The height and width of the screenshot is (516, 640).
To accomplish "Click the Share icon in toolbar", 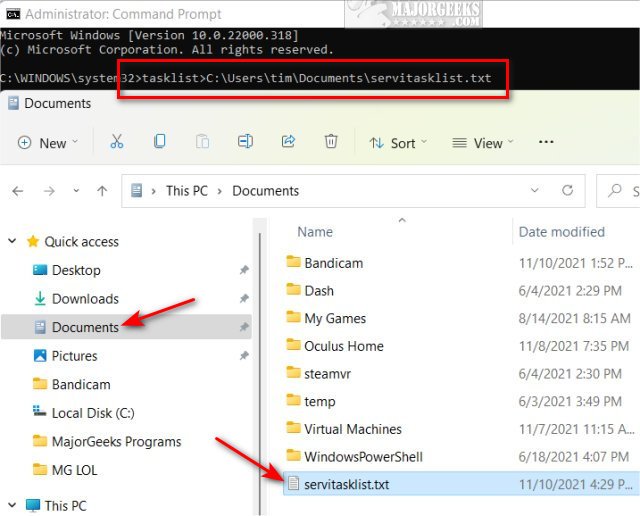I will click(288, 142).
